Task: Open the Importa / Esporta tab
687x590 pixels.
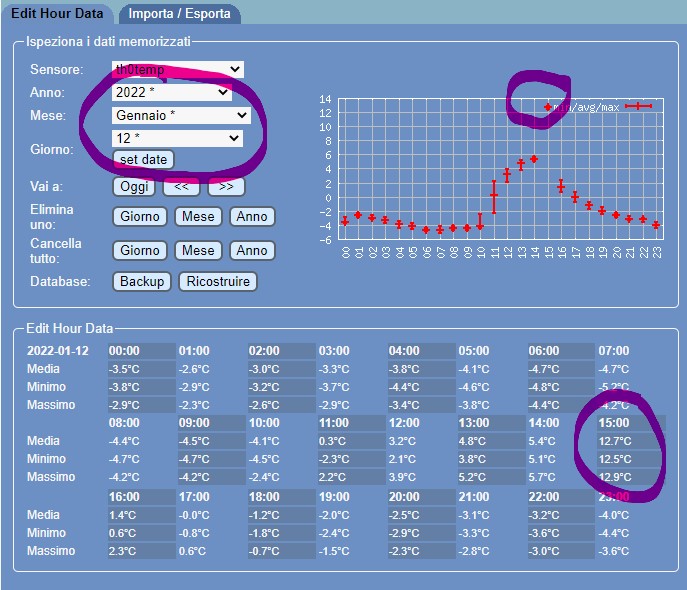Action: tap(179, 14)
